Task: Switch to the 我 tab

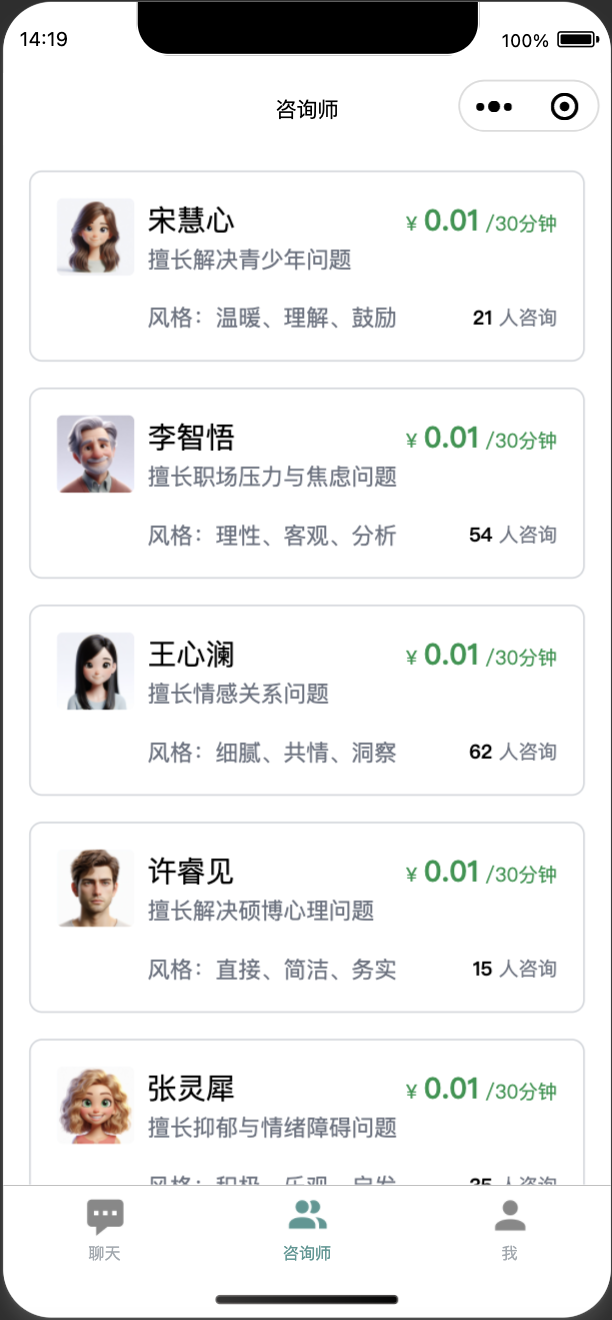Action: [510, 1253]
